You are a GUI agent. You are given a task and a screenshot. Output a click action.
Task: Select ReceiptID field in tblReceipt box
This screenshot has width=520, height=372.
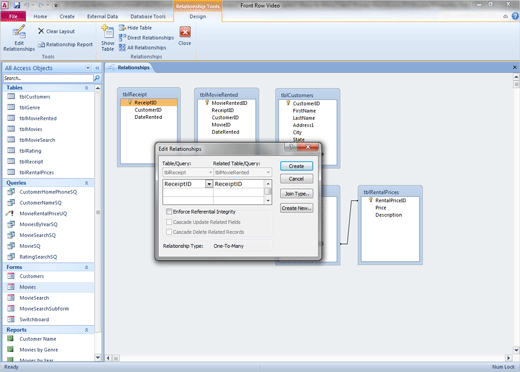[149, 102]
